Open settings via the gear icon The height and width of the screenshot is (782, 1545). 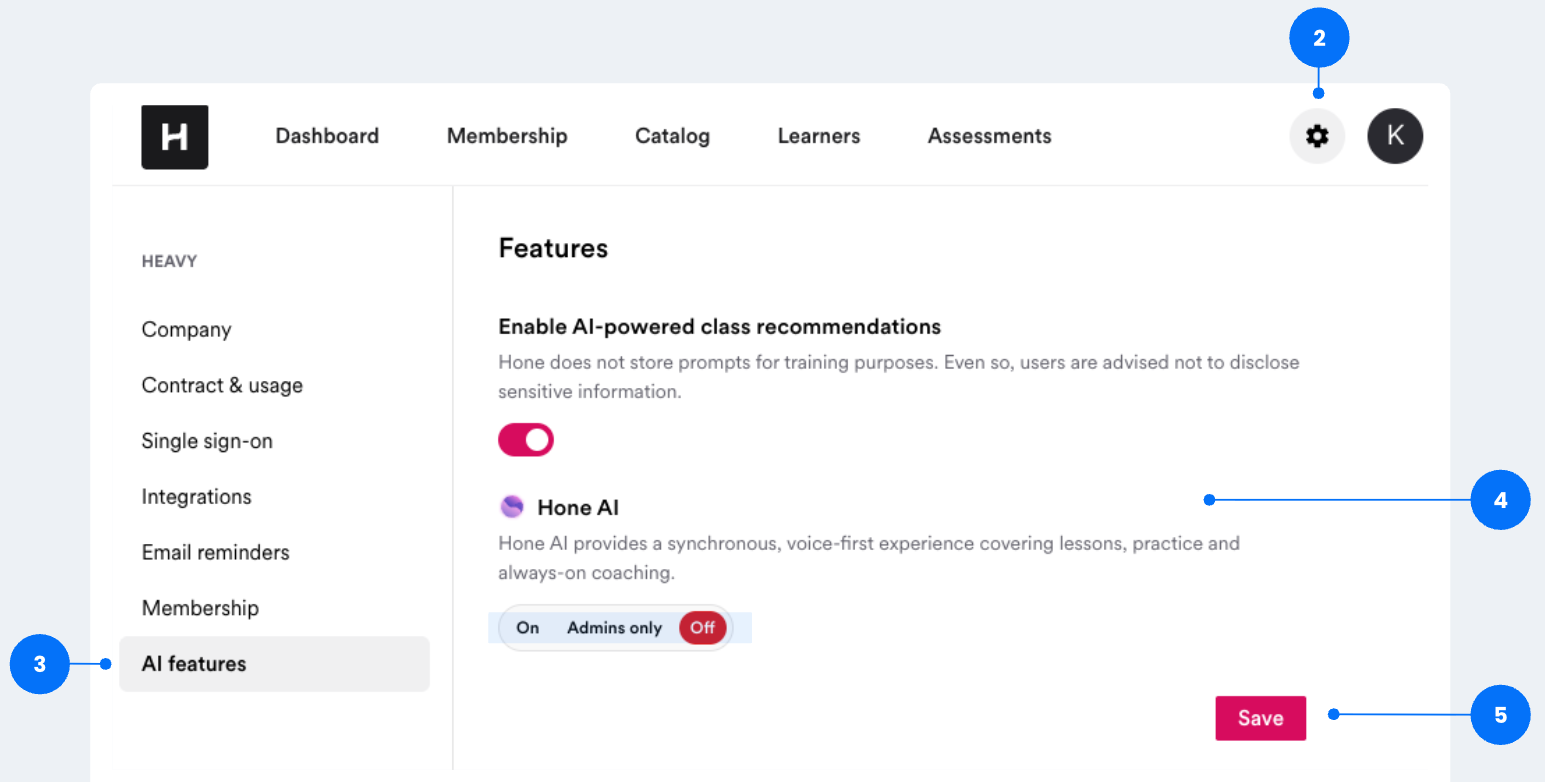[1317, 136]
